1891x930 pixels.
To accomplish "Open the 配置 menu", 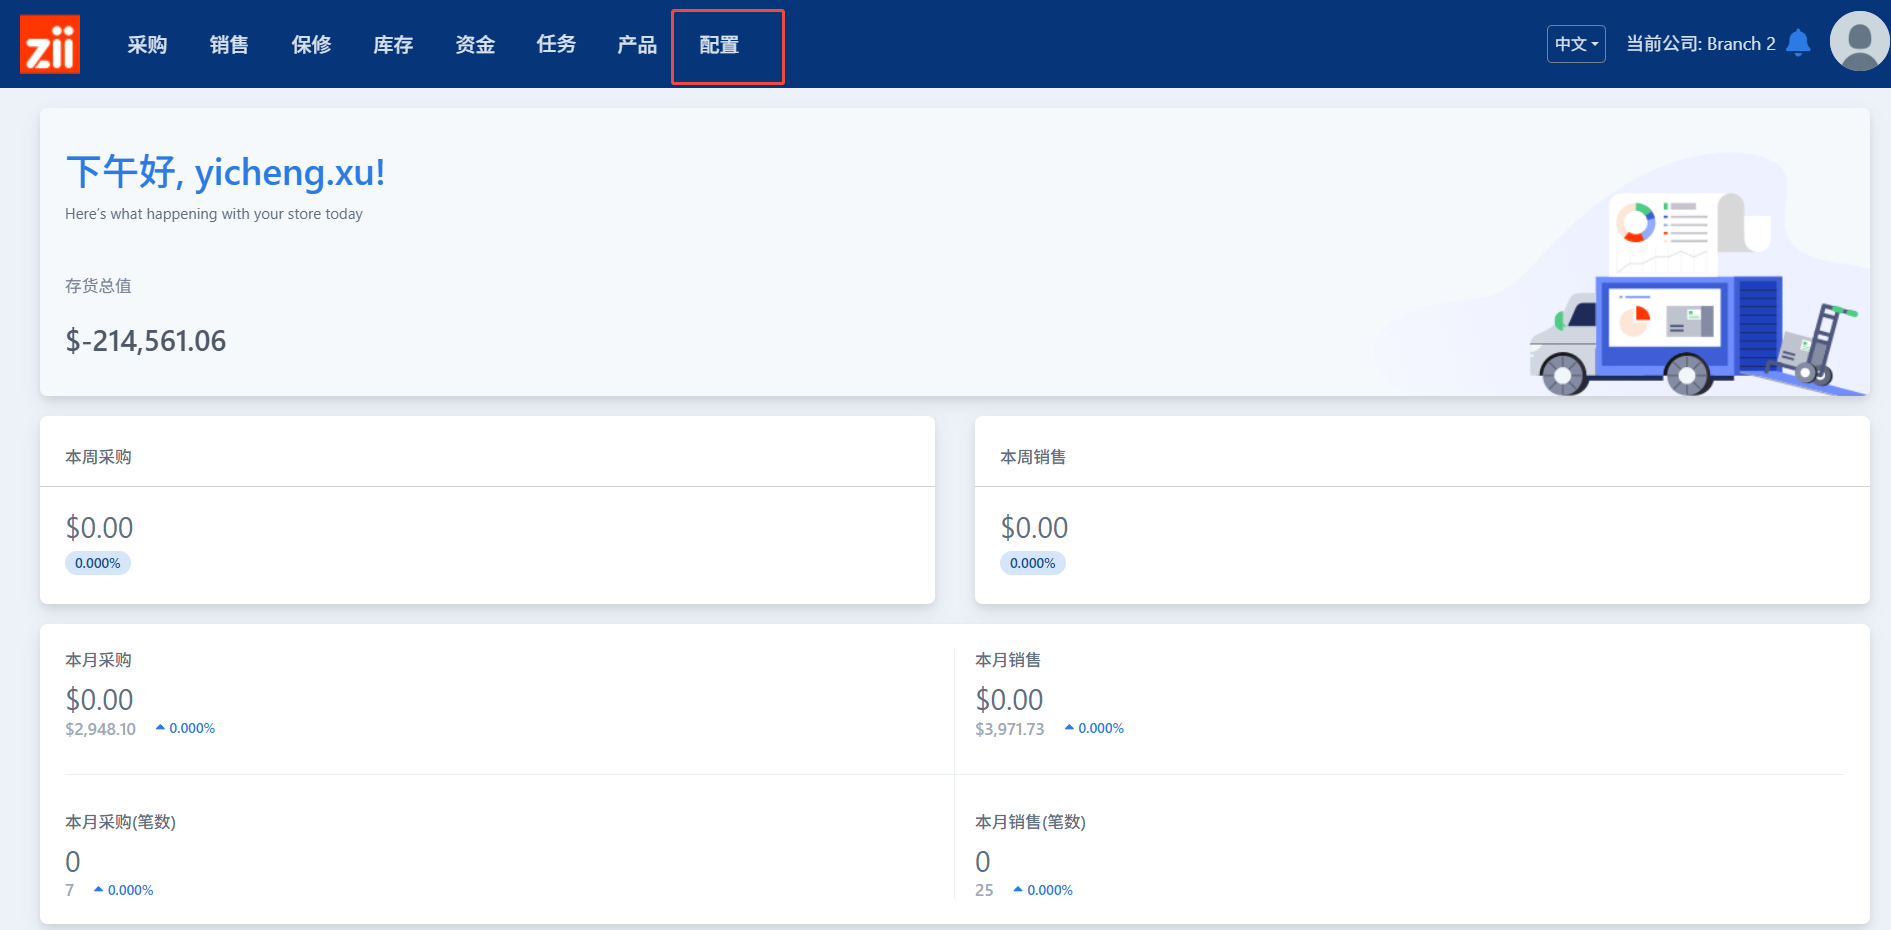I will coord(720,45).
